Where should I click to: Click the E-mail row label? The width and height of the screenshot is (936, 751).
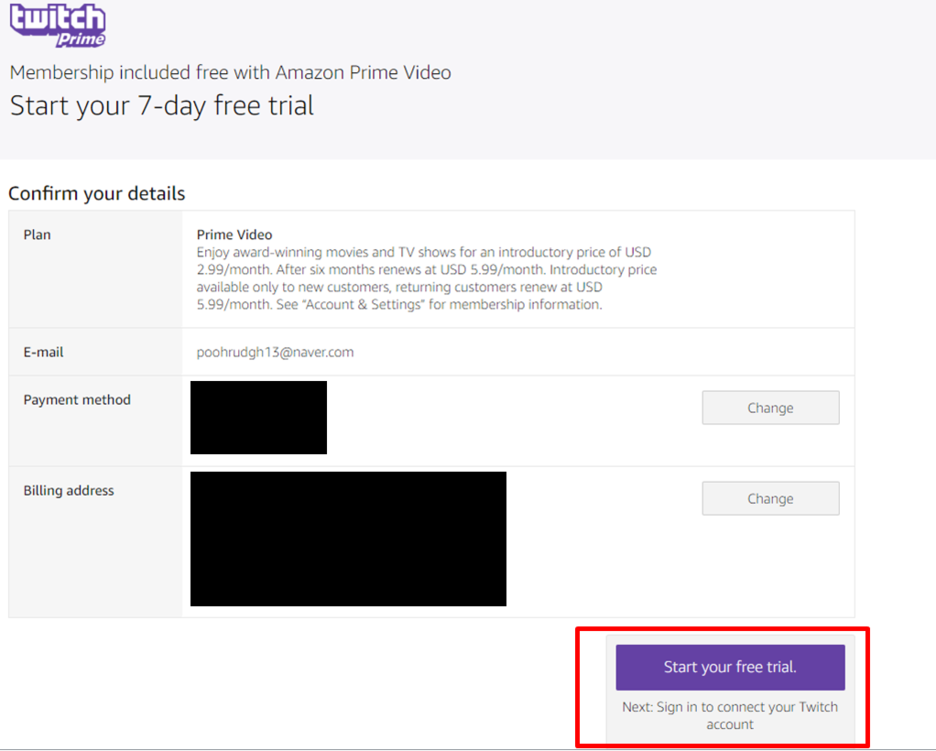(43, 352)
